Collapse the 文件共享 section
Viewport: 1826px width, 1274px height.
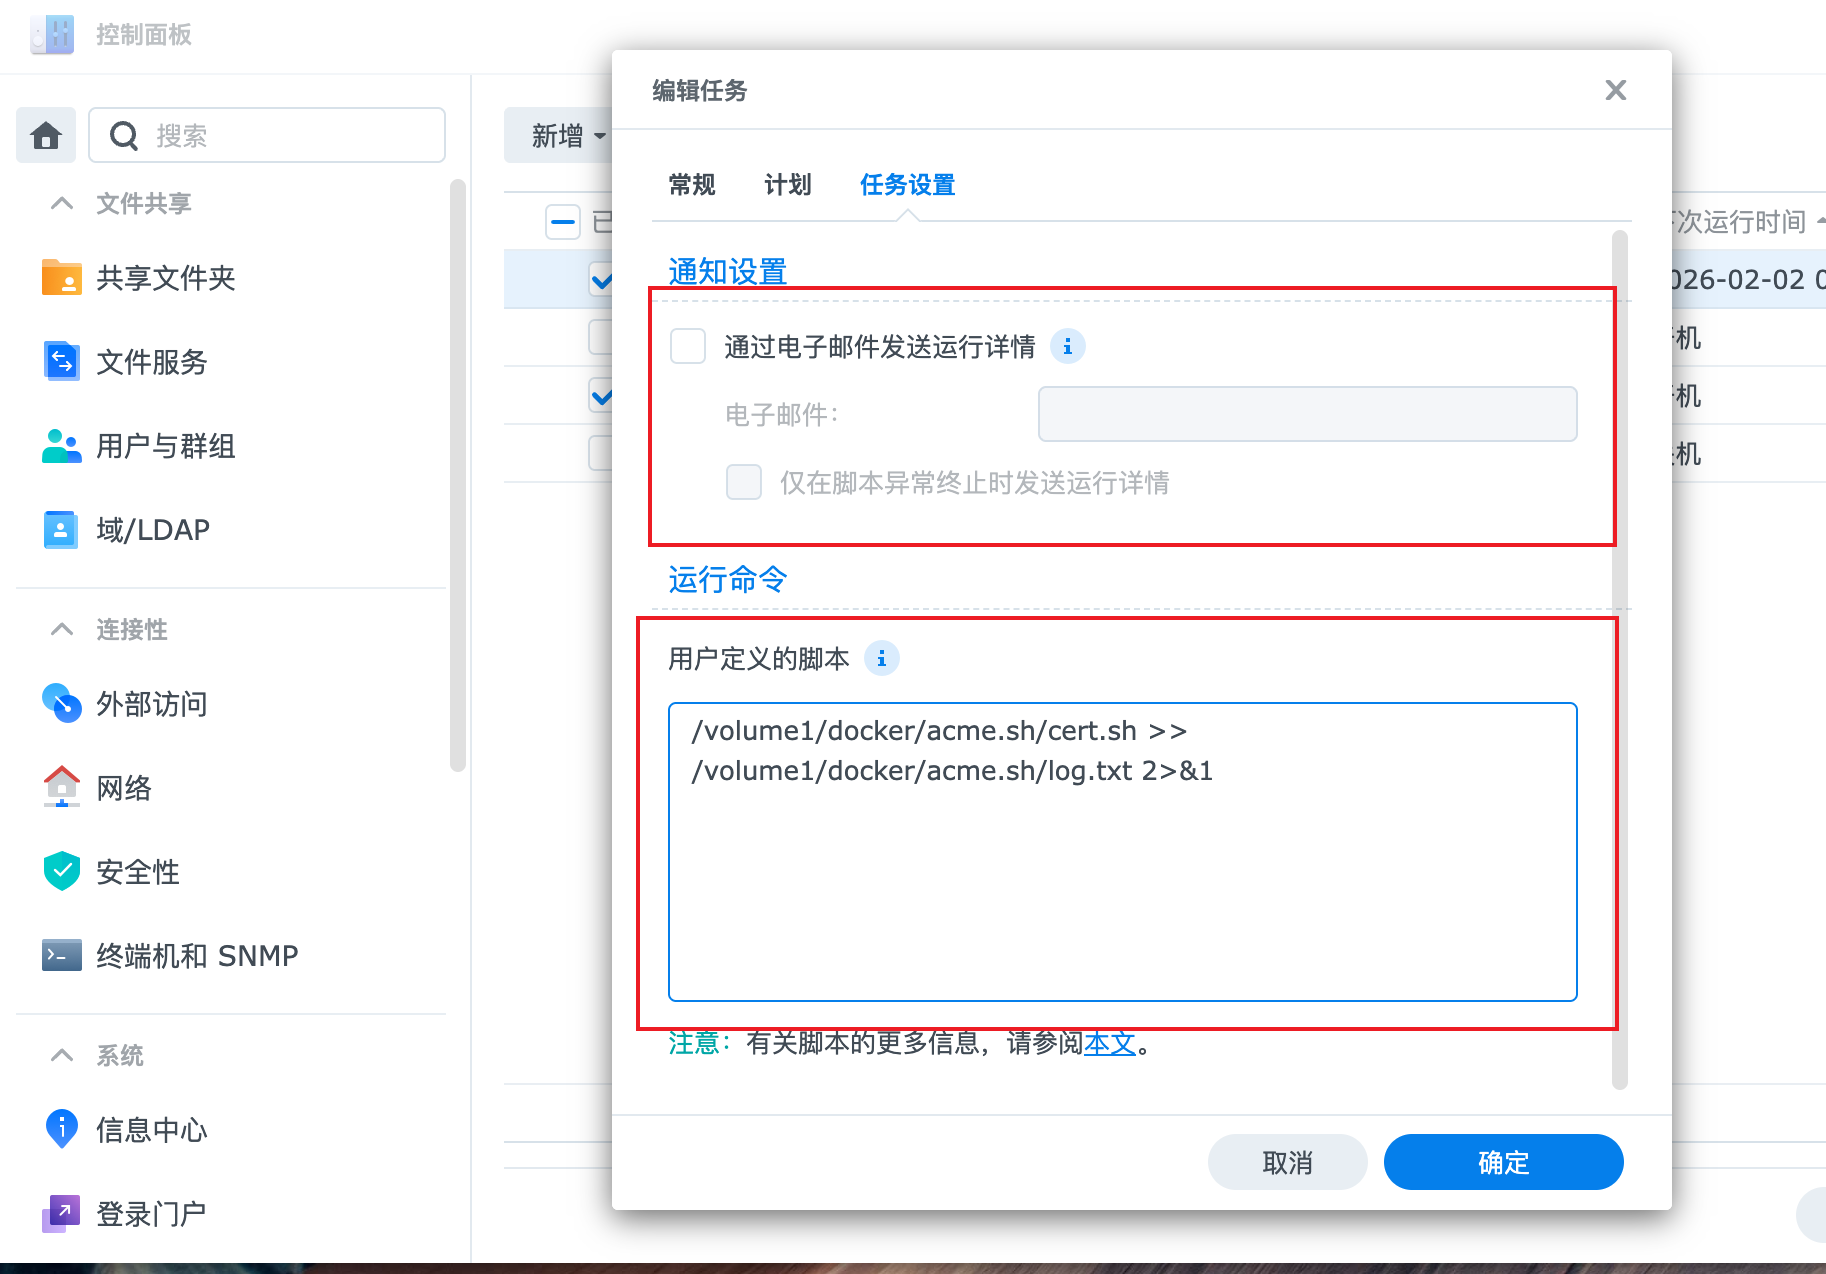(62, 204)
